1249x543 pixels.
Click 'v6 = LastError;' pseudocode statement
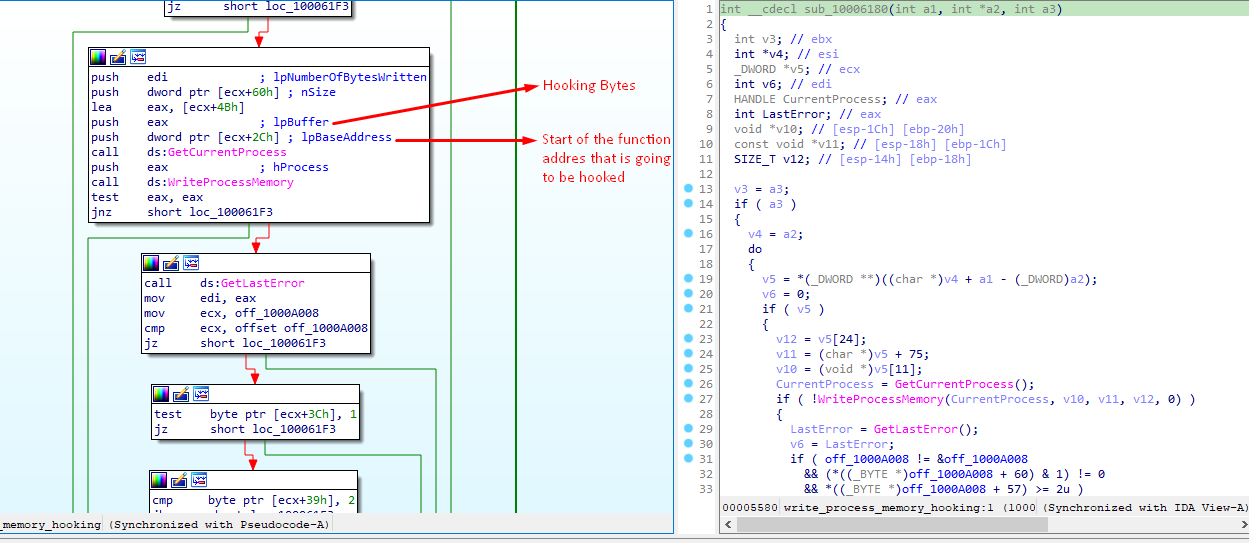click(842, 444)
